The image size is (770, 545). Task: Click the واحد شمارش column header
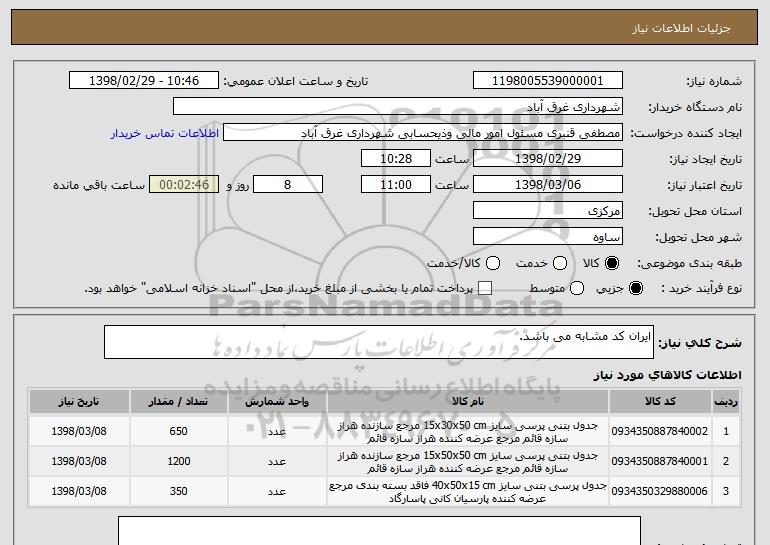pos(277,402)
